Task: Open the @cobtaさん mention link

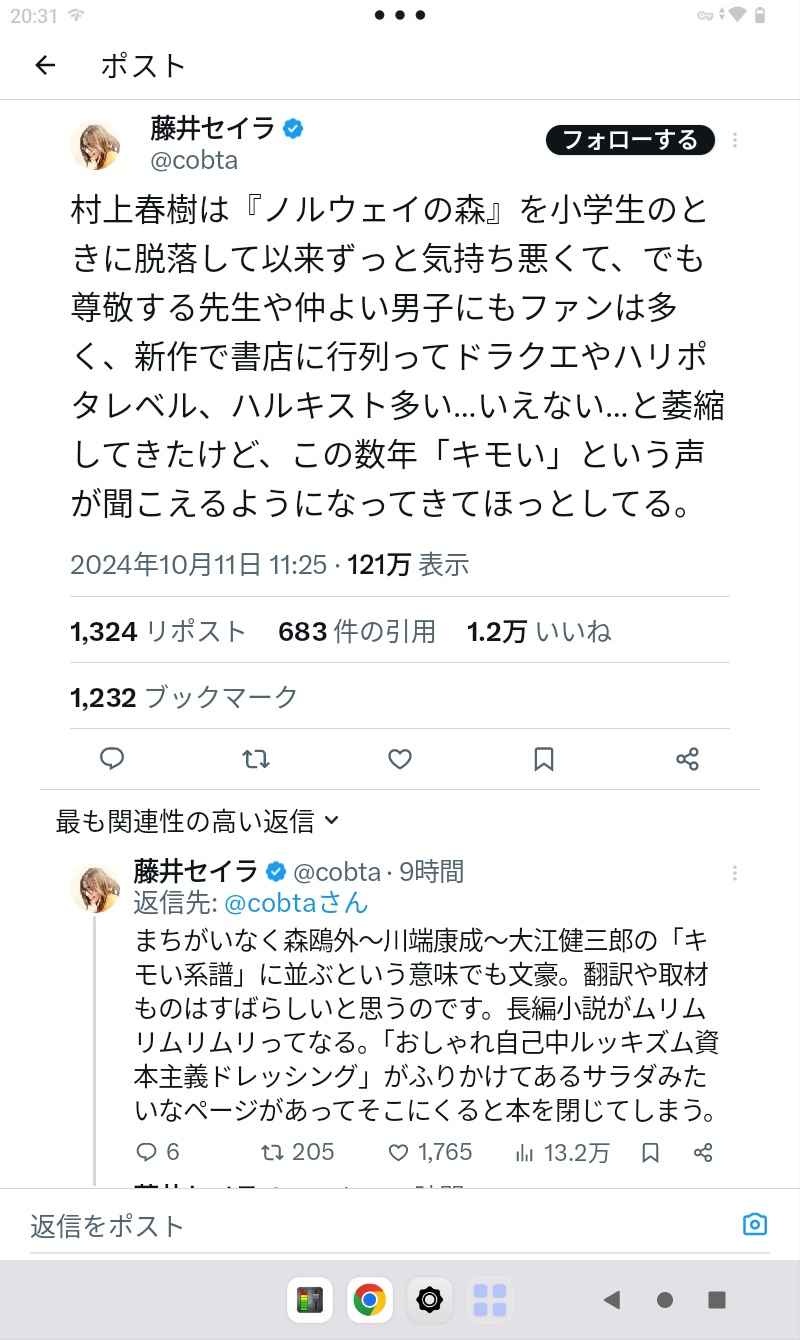Action: [296, 903]
